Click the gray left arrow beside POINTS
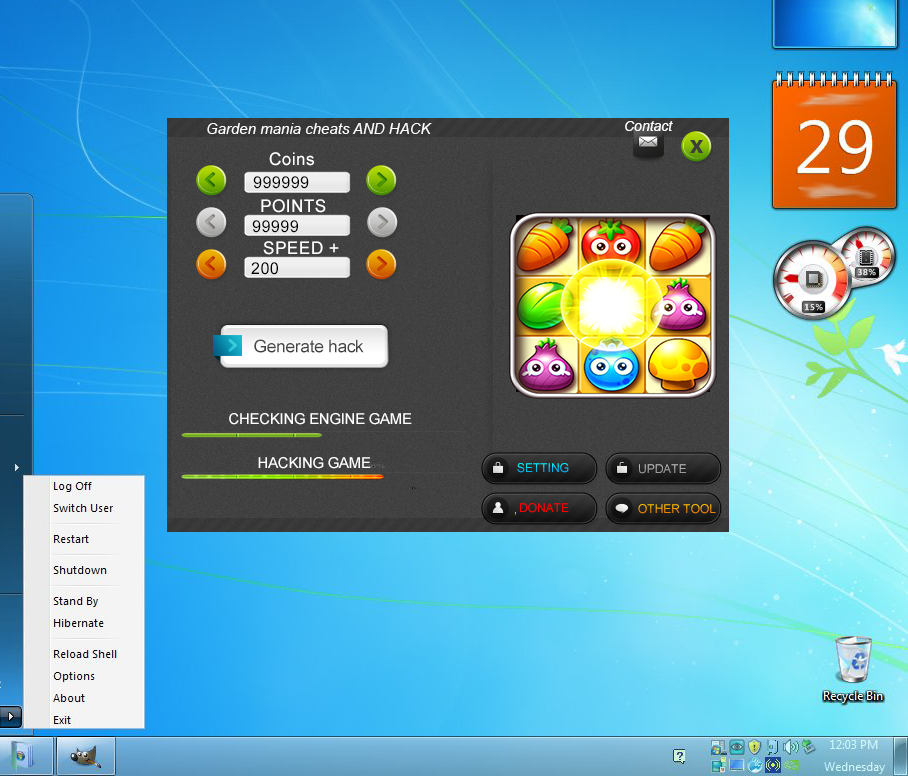Screen dimensions: 908x776 point(211,222)
